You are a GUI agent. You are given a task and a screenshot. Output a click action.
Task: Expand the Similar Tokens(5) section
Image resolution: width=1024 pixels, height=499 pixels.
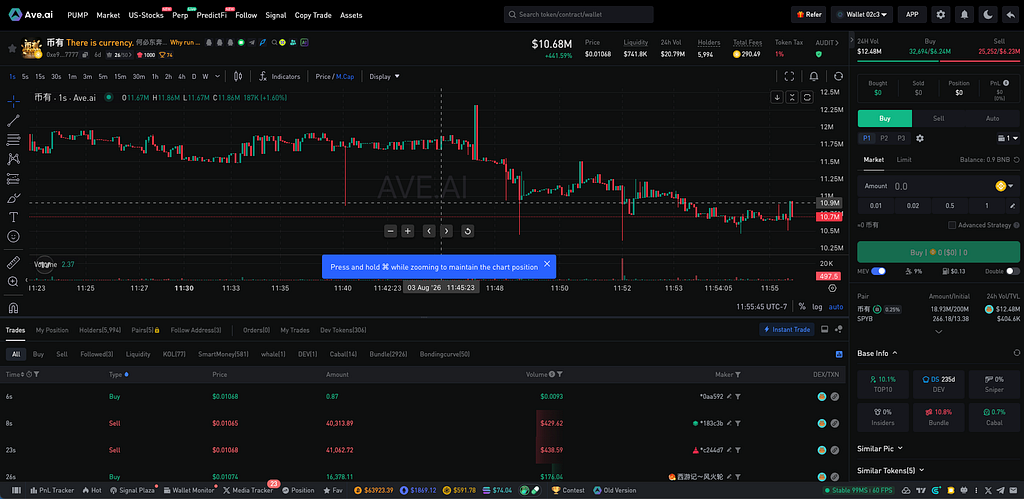click(x=890, y=470)
